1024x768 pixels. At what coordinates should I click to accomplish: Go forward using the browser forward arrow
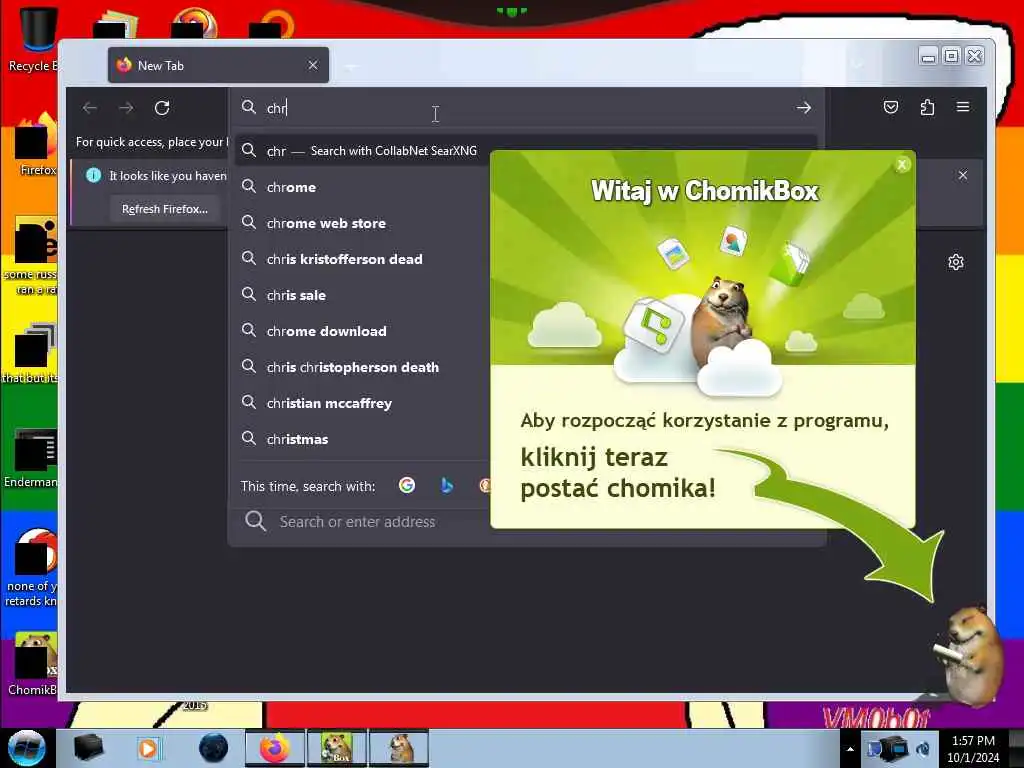pos(126,108)
